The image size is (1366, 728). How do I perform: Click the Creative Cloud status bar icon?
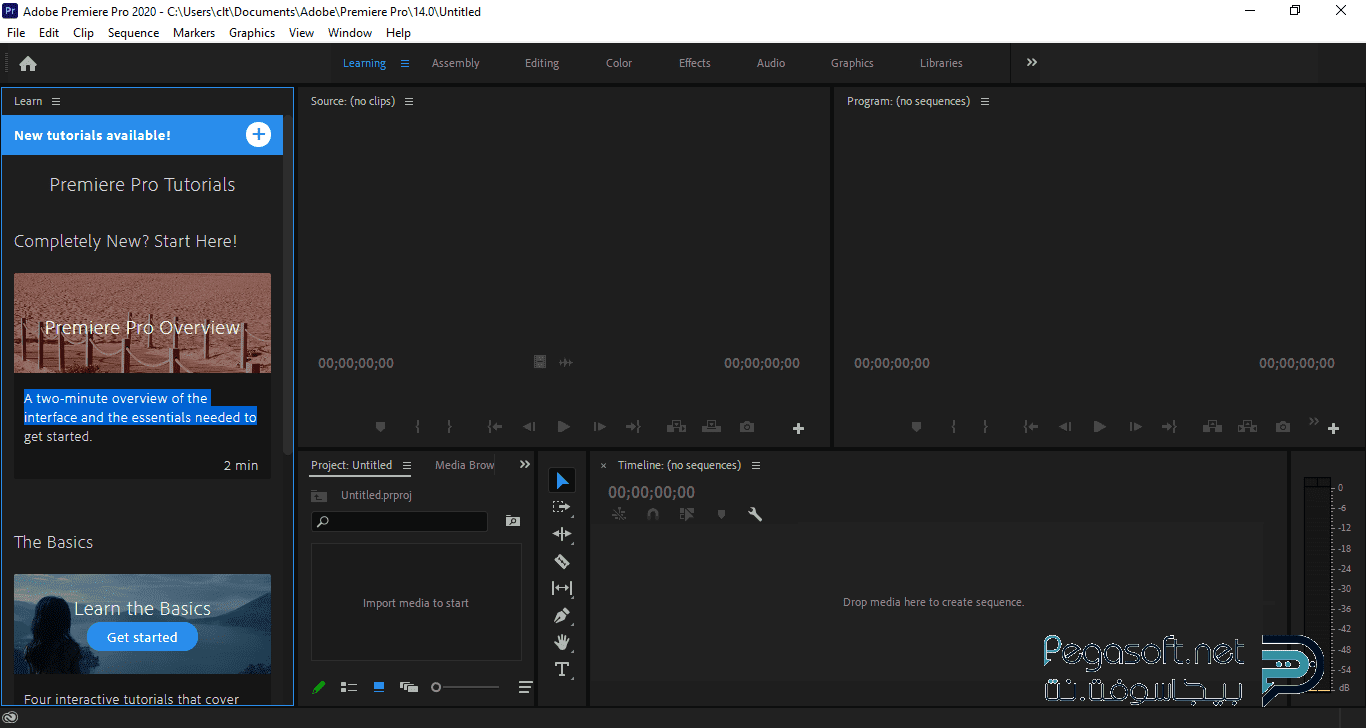(11, 718)
